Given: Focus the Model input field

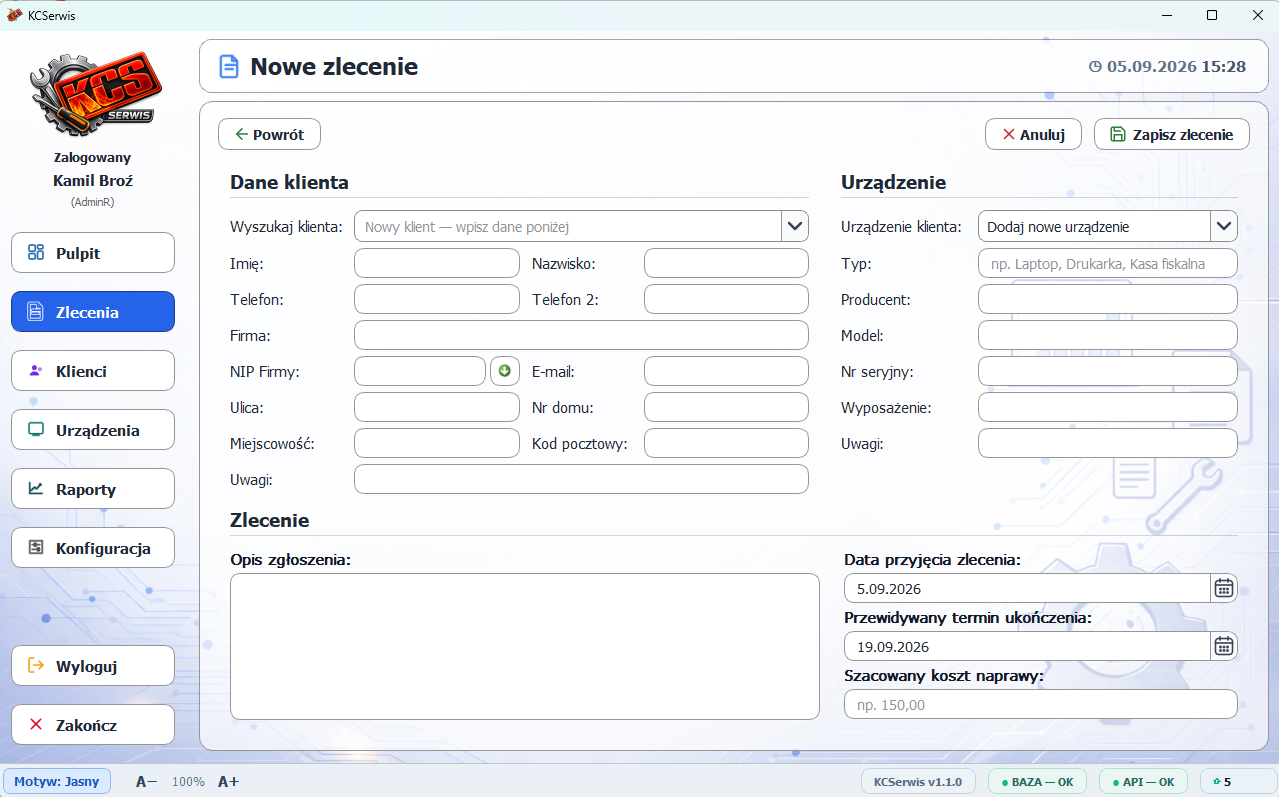Looking at the screenshot, I should click(x=1108, y=335).
